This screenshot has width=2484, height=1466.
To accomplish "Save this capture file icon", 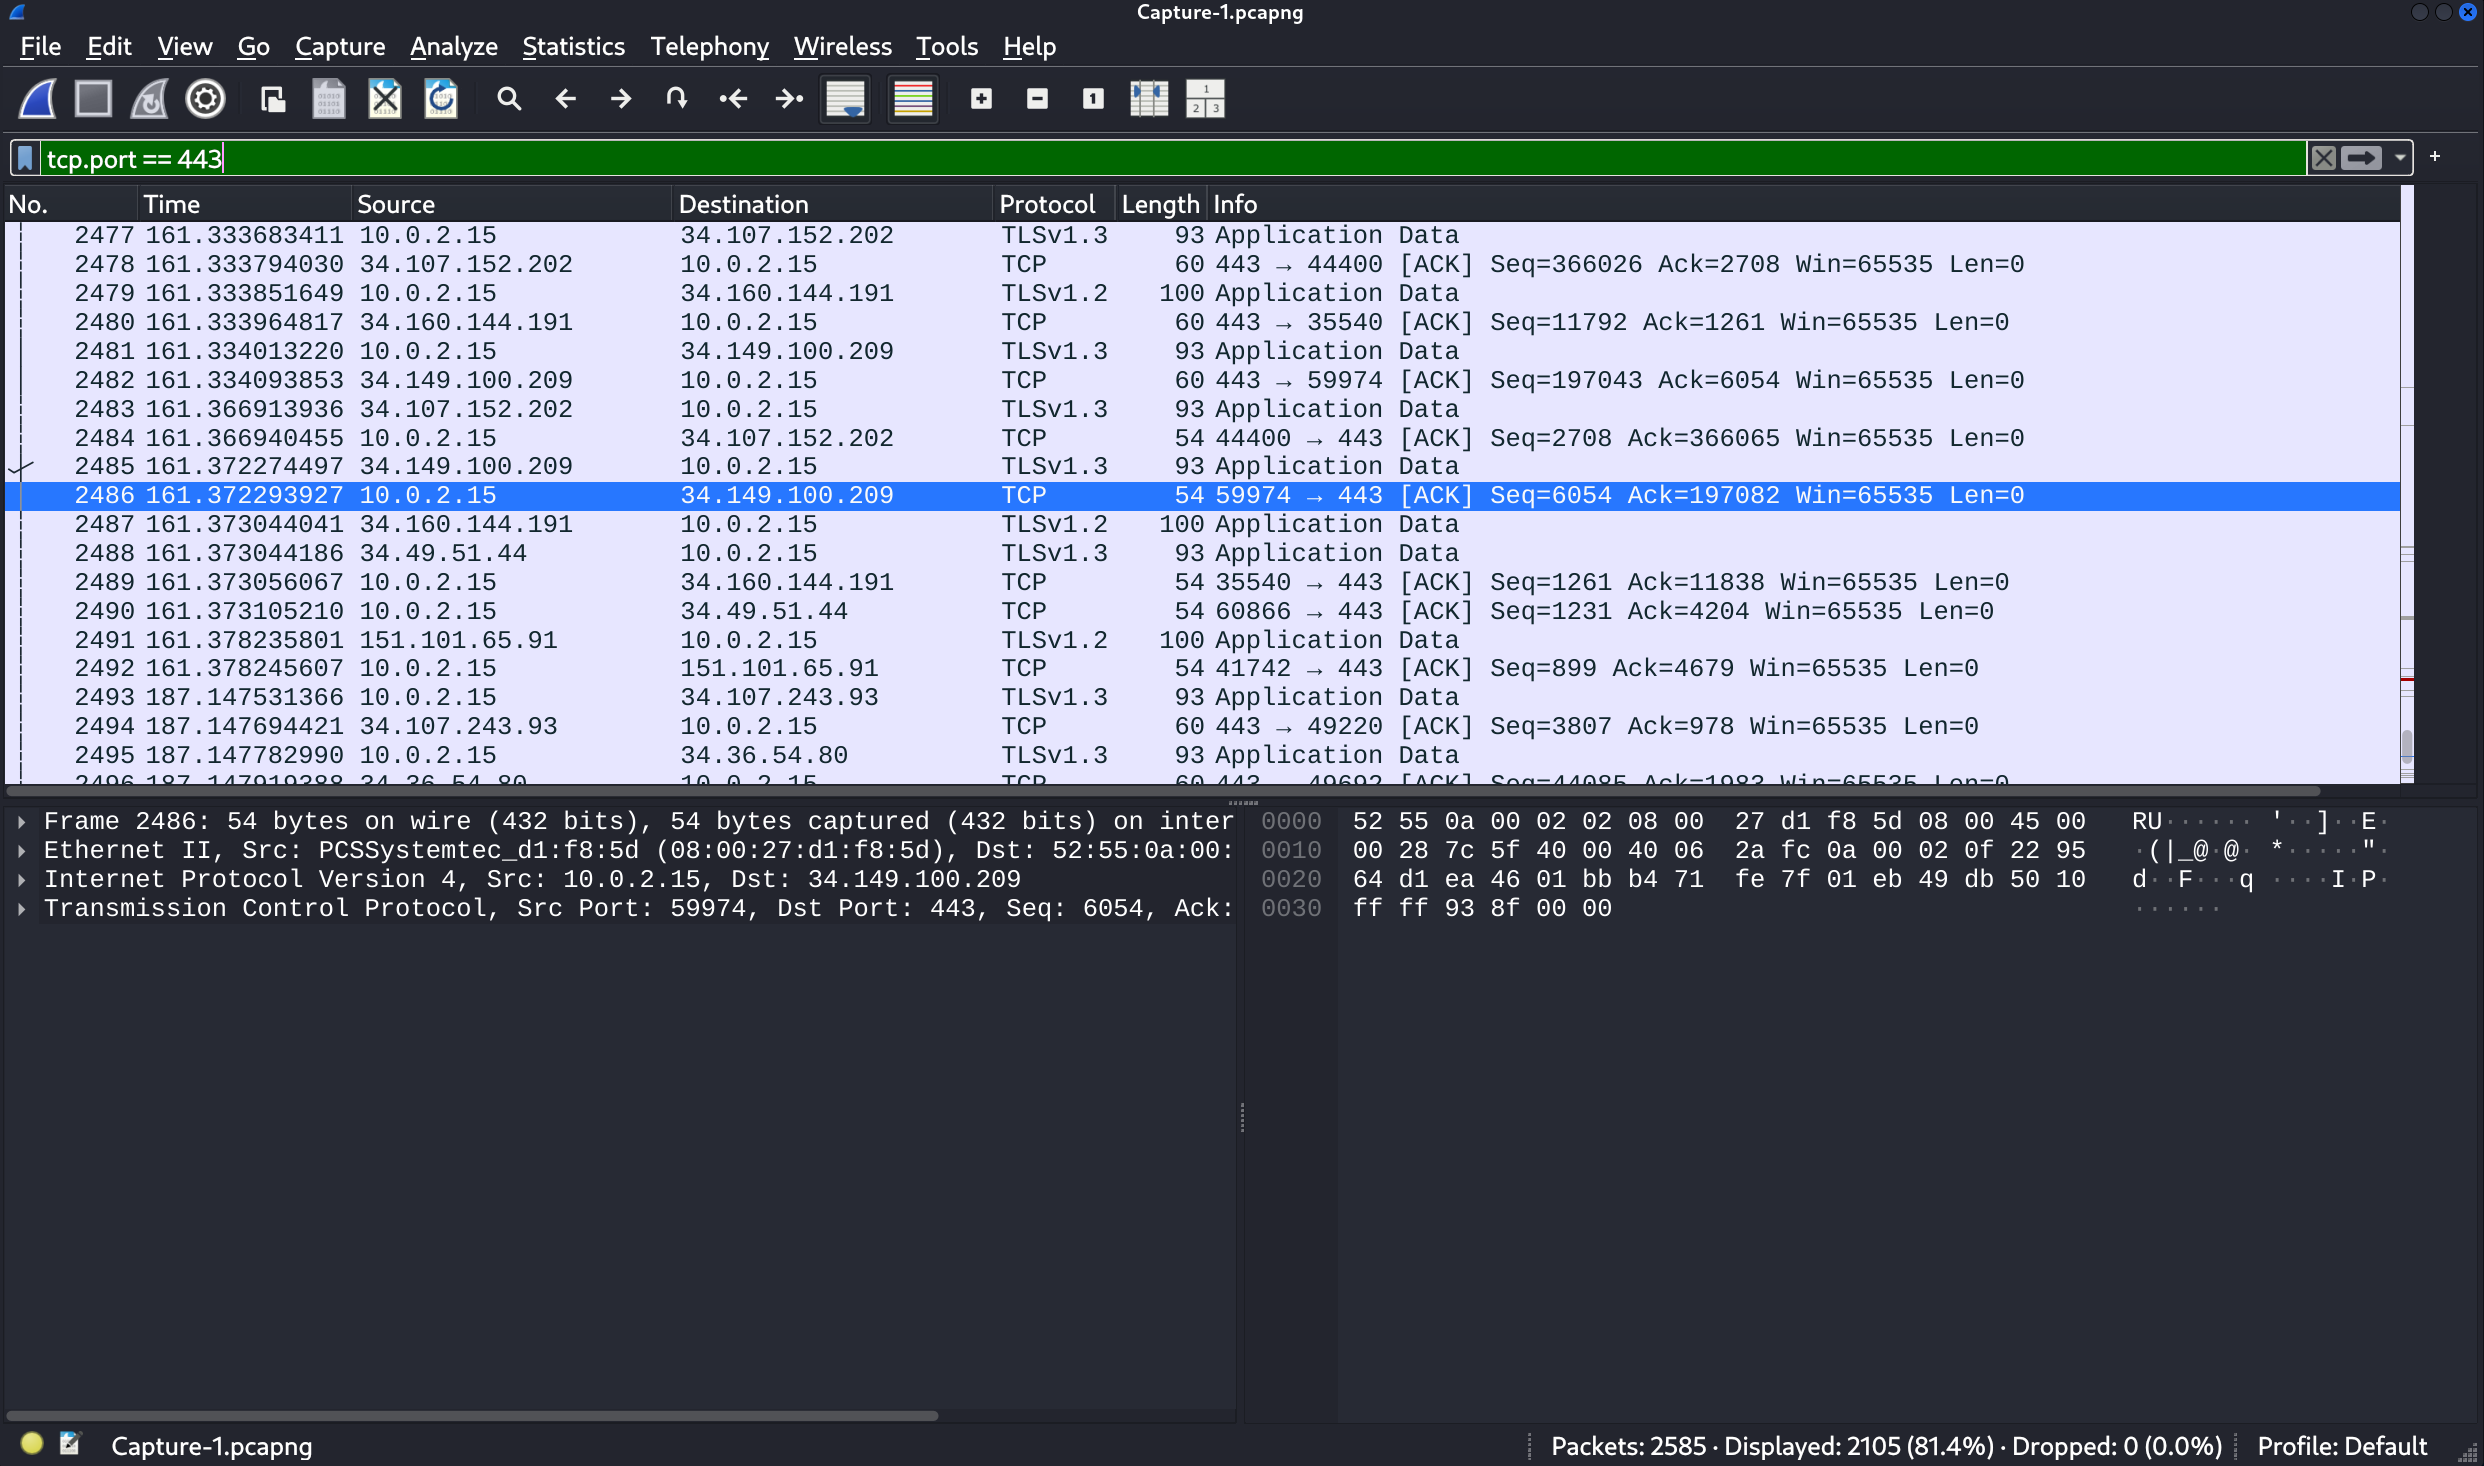I will coord(329,99).
